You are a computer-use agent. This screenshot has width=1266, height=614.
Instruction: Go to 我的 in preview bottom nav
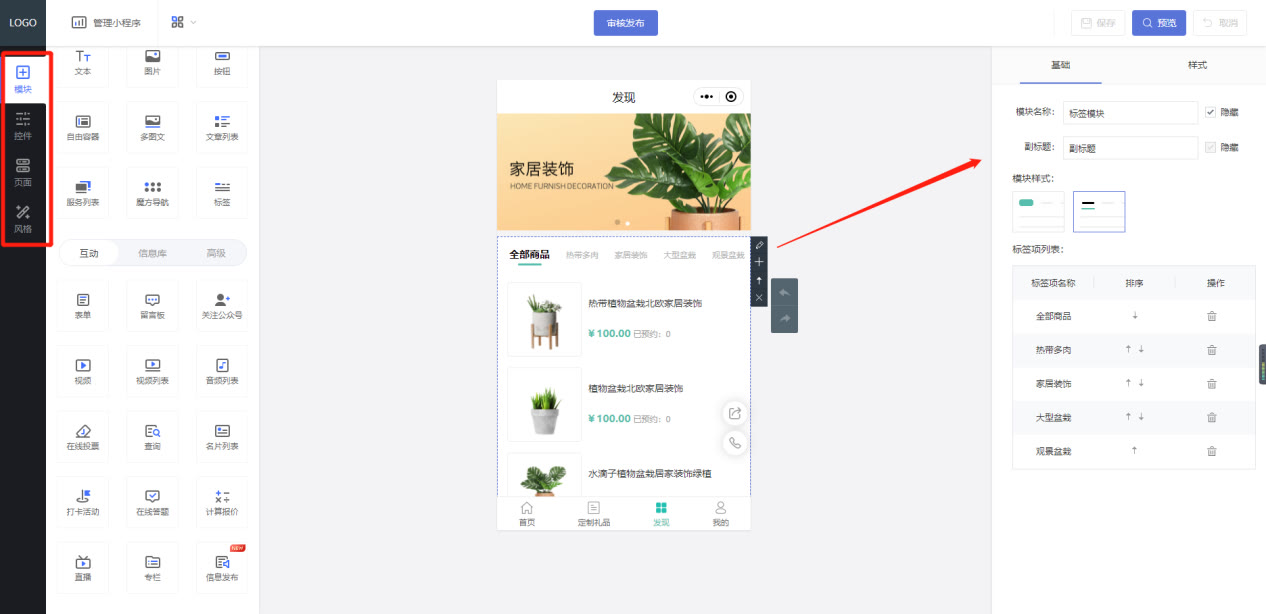720,514
